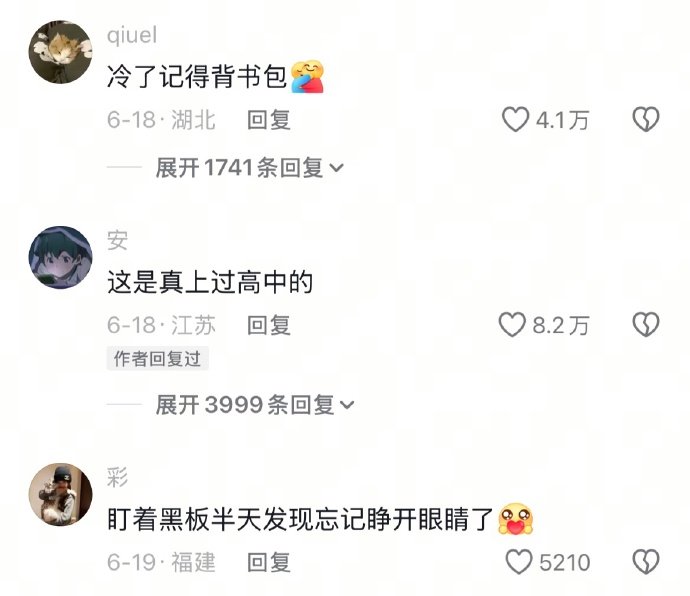
Task: Like 彩's comment with 5210 likes
Action: click(x=519, y=562)
